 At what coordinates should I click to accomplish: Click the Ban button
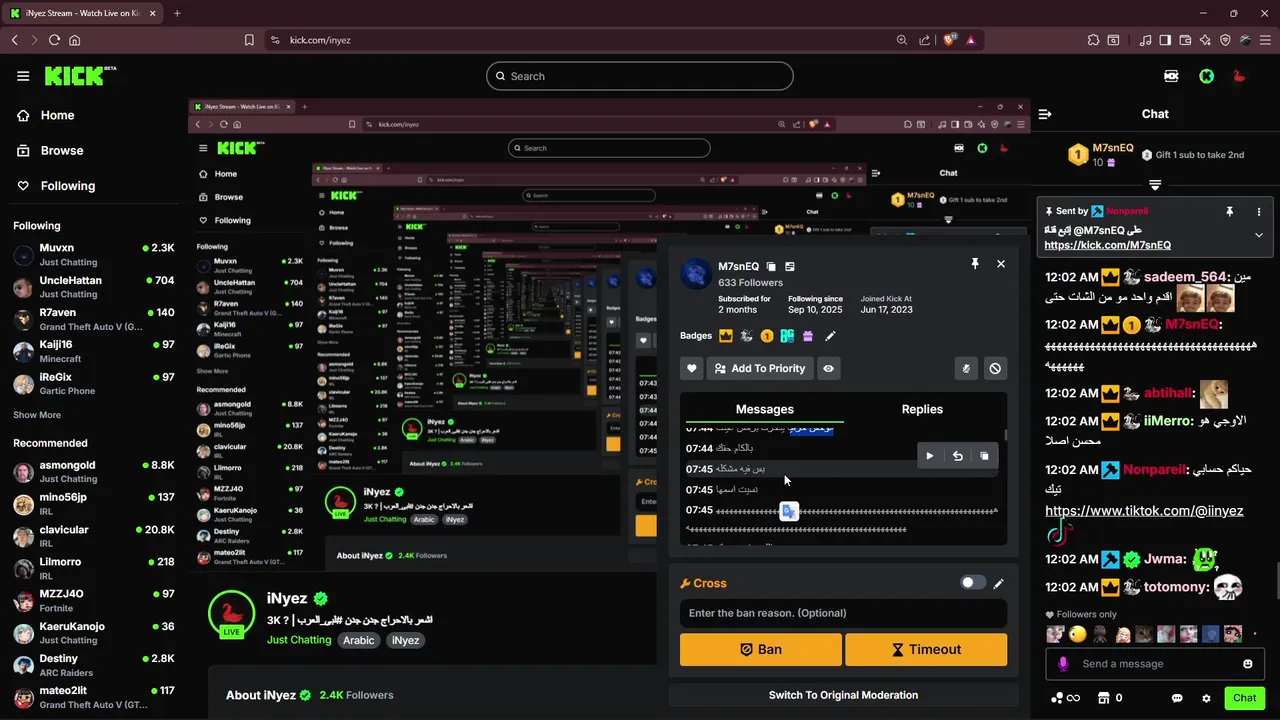pos(761,649)
